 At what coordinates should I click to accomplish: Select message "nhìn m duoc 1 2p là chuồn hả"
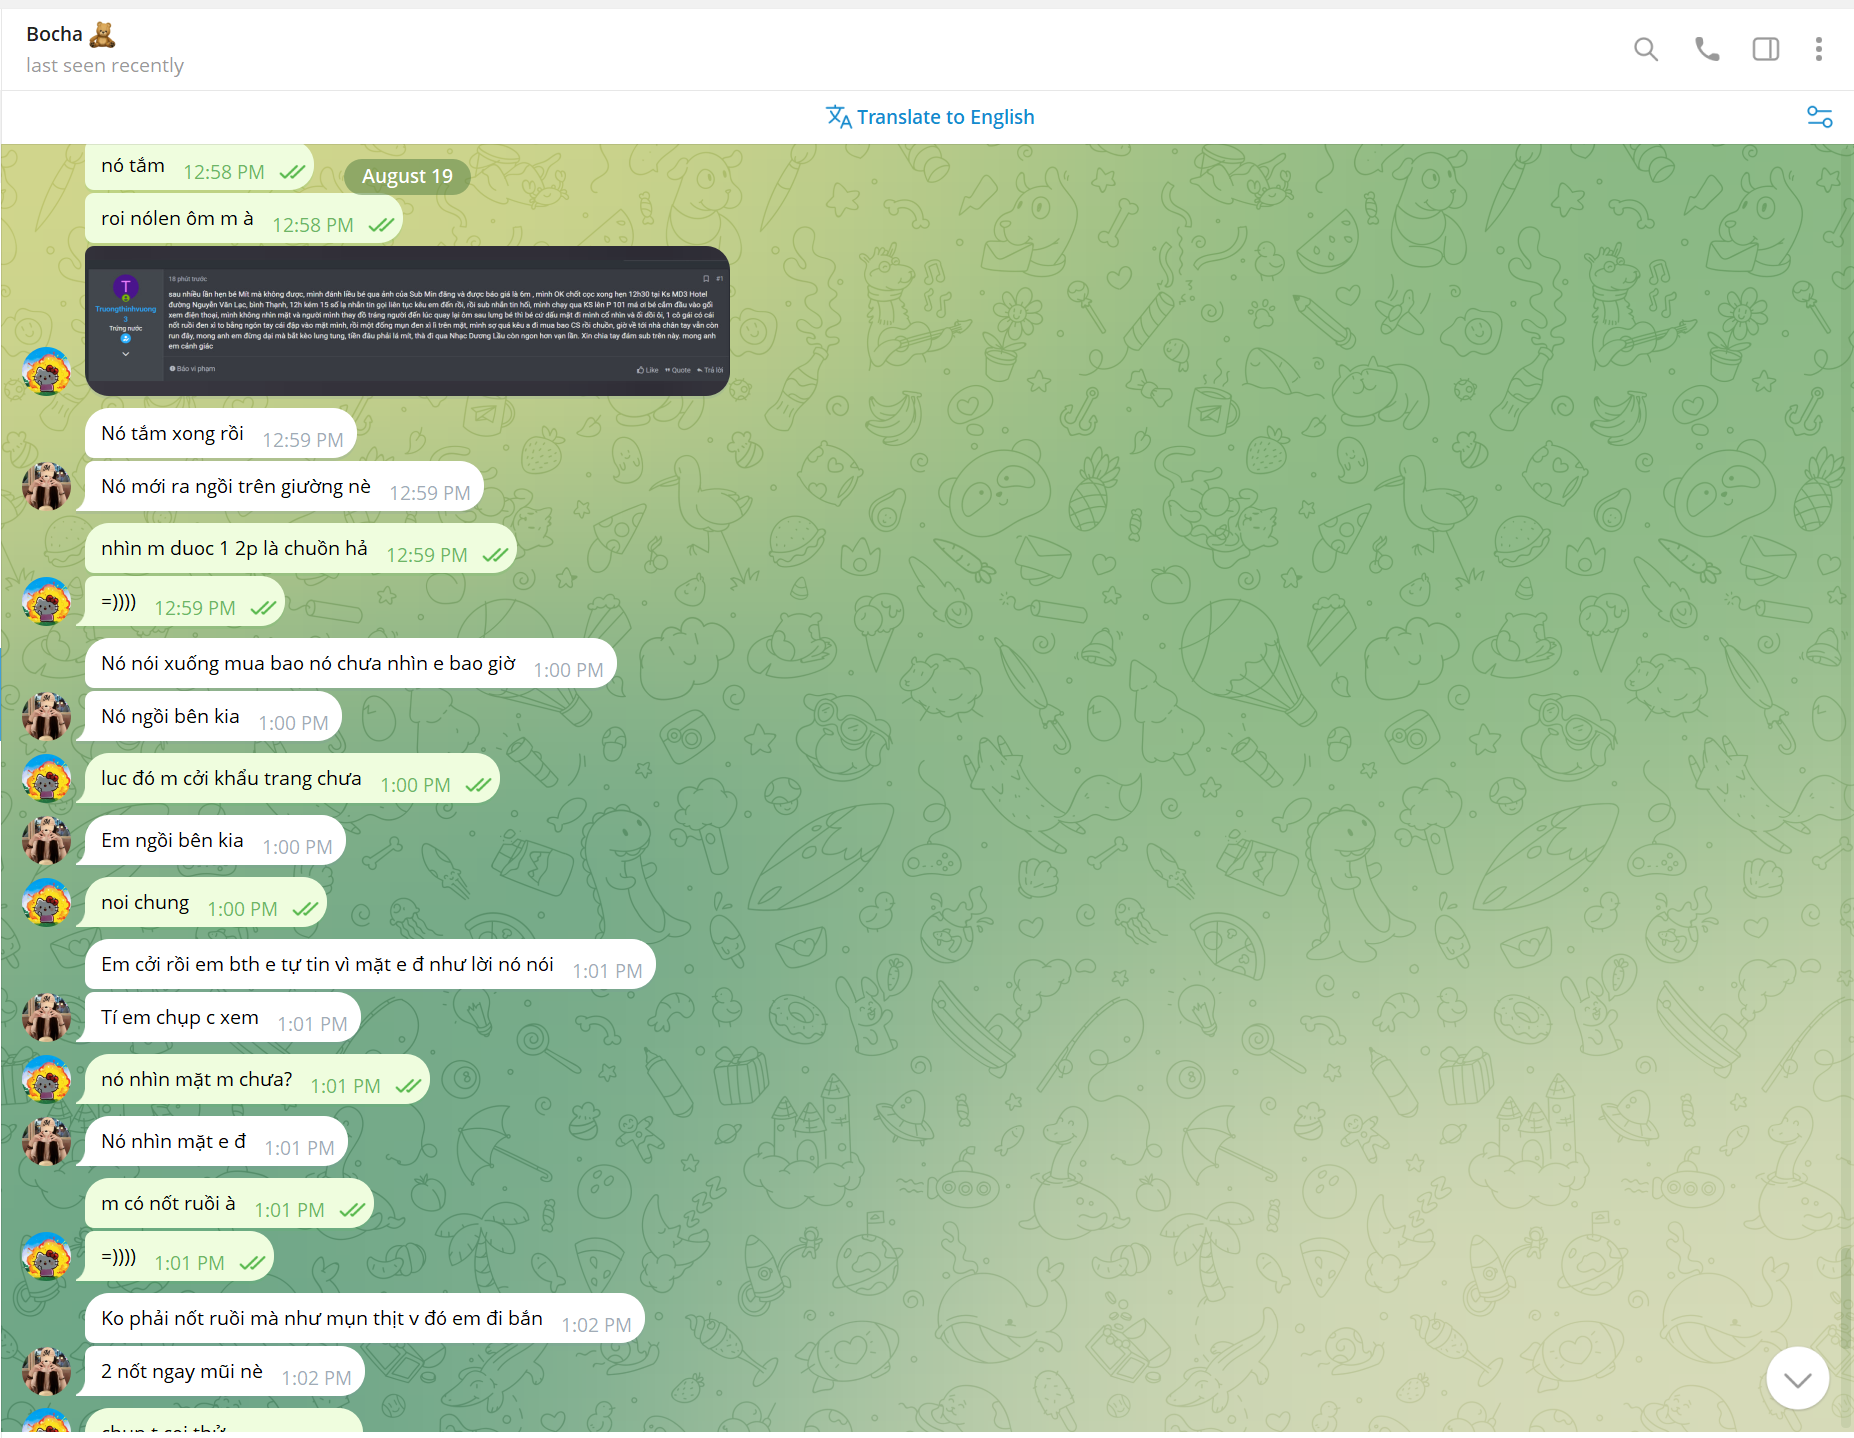[x=300, y=549]
